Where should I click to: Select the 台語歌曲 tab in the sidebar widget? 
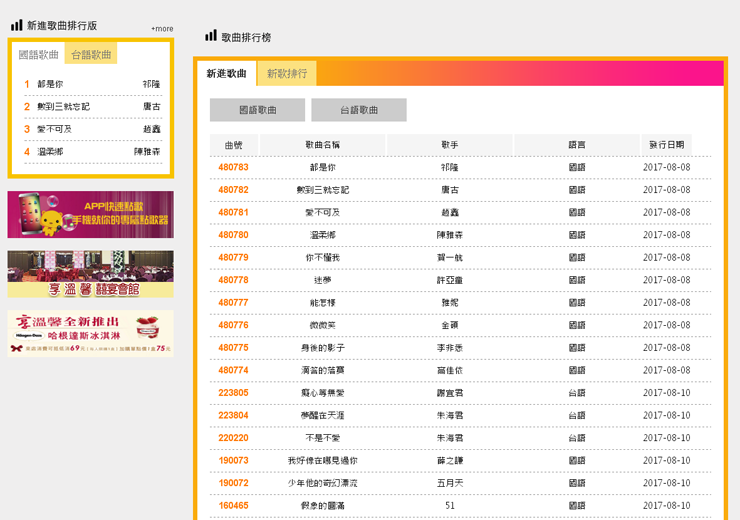pos(91,55)
